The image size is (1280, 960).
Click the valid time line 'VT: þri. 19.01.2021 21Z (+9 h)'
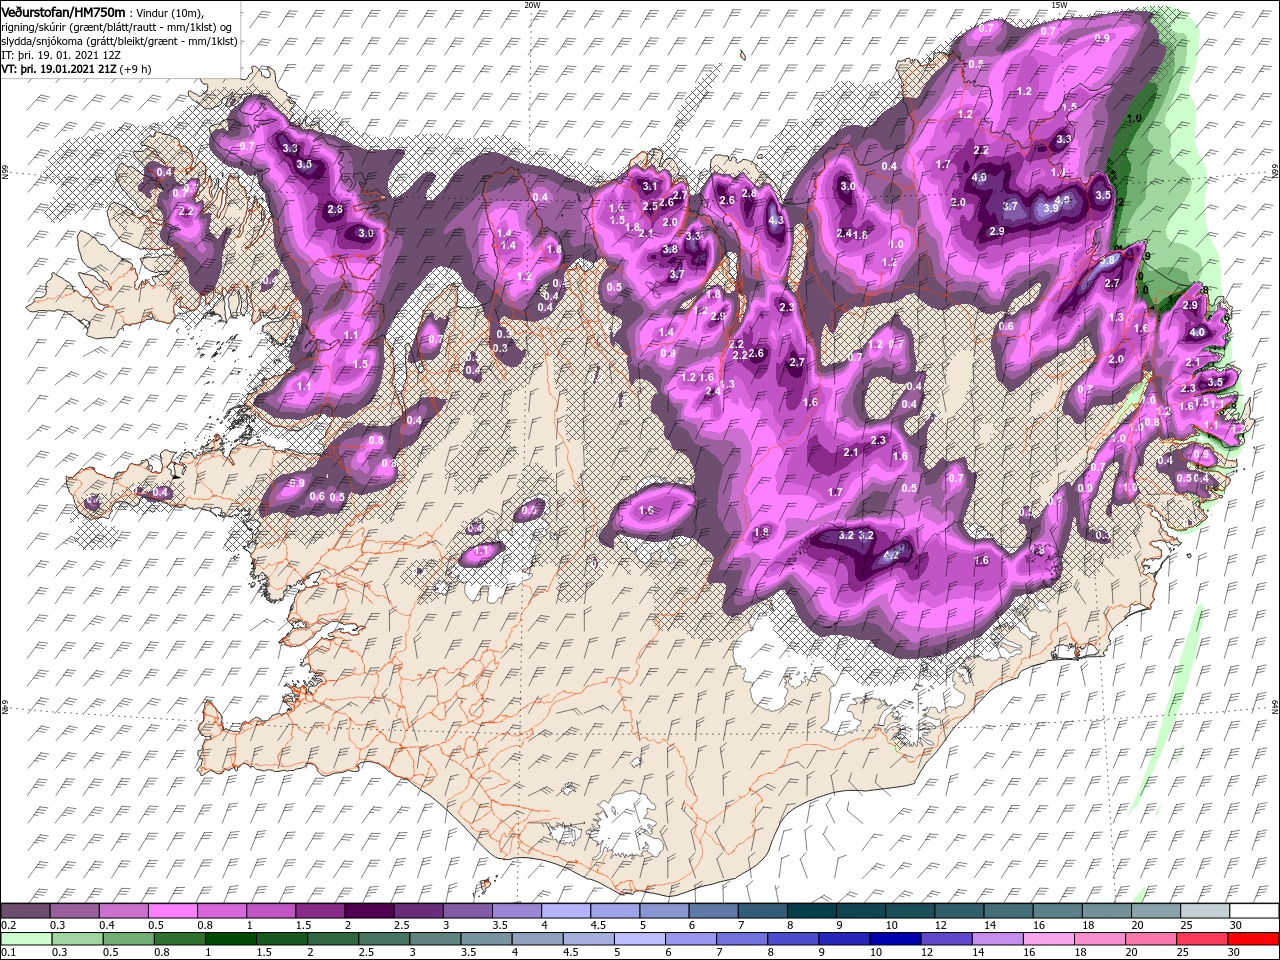(x=77, y=68)
